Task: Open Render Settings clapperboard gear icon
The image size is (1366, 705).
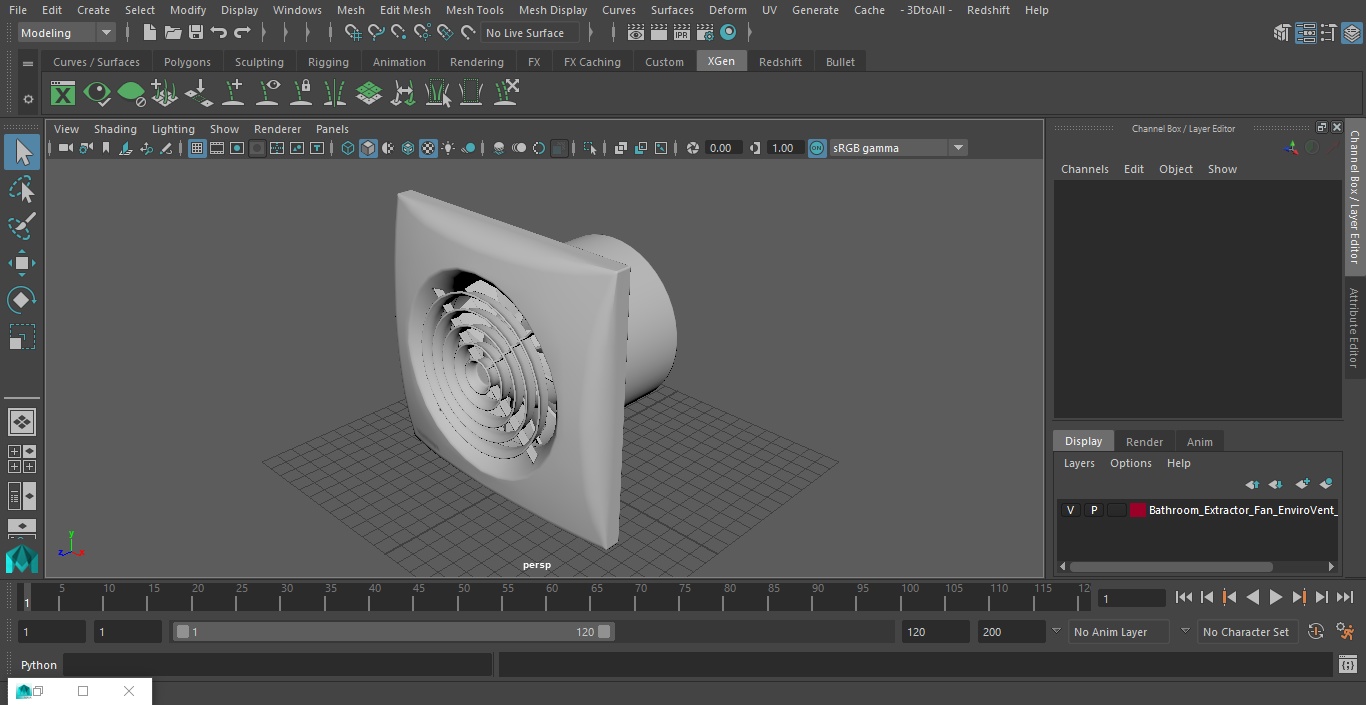Action: [705, 33]
